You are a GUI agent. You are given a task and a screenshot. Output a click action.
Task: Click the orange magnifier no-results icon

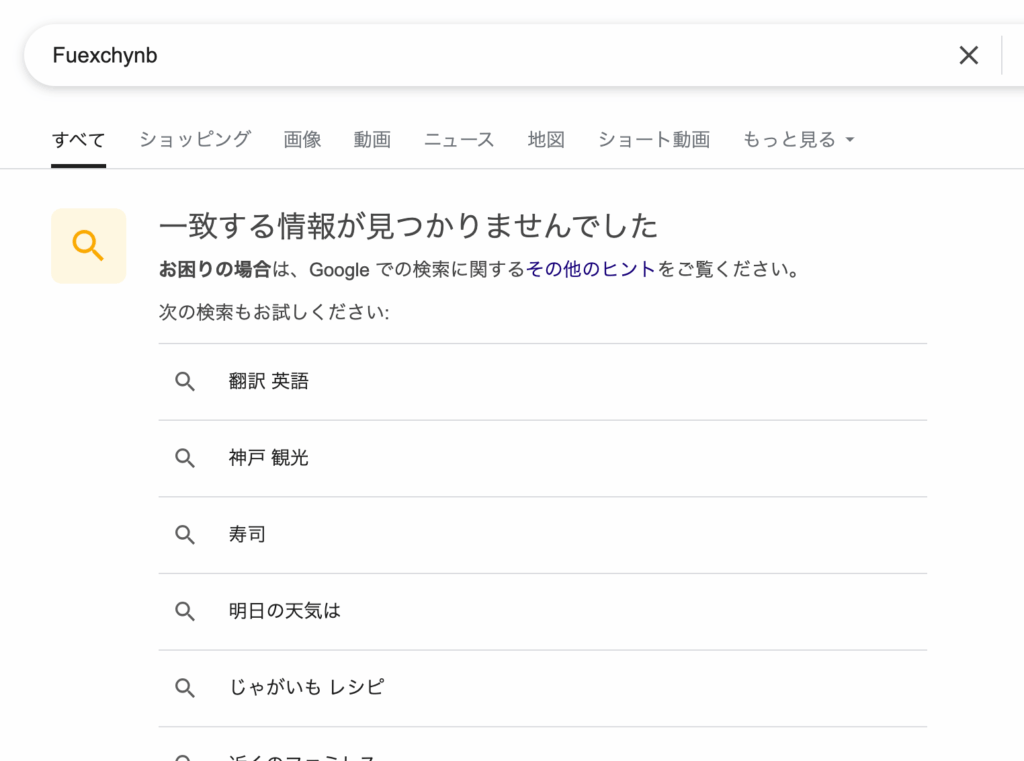[88, 246]
